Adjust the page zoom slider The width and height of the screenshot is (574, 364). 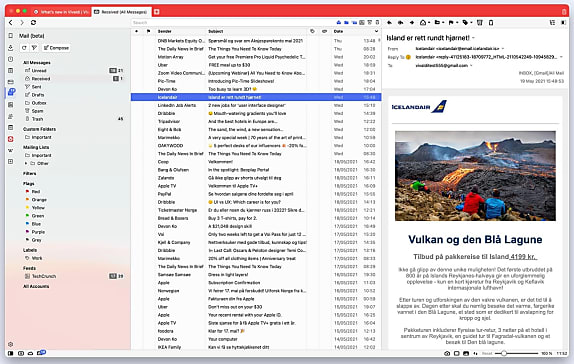(517, 353)
